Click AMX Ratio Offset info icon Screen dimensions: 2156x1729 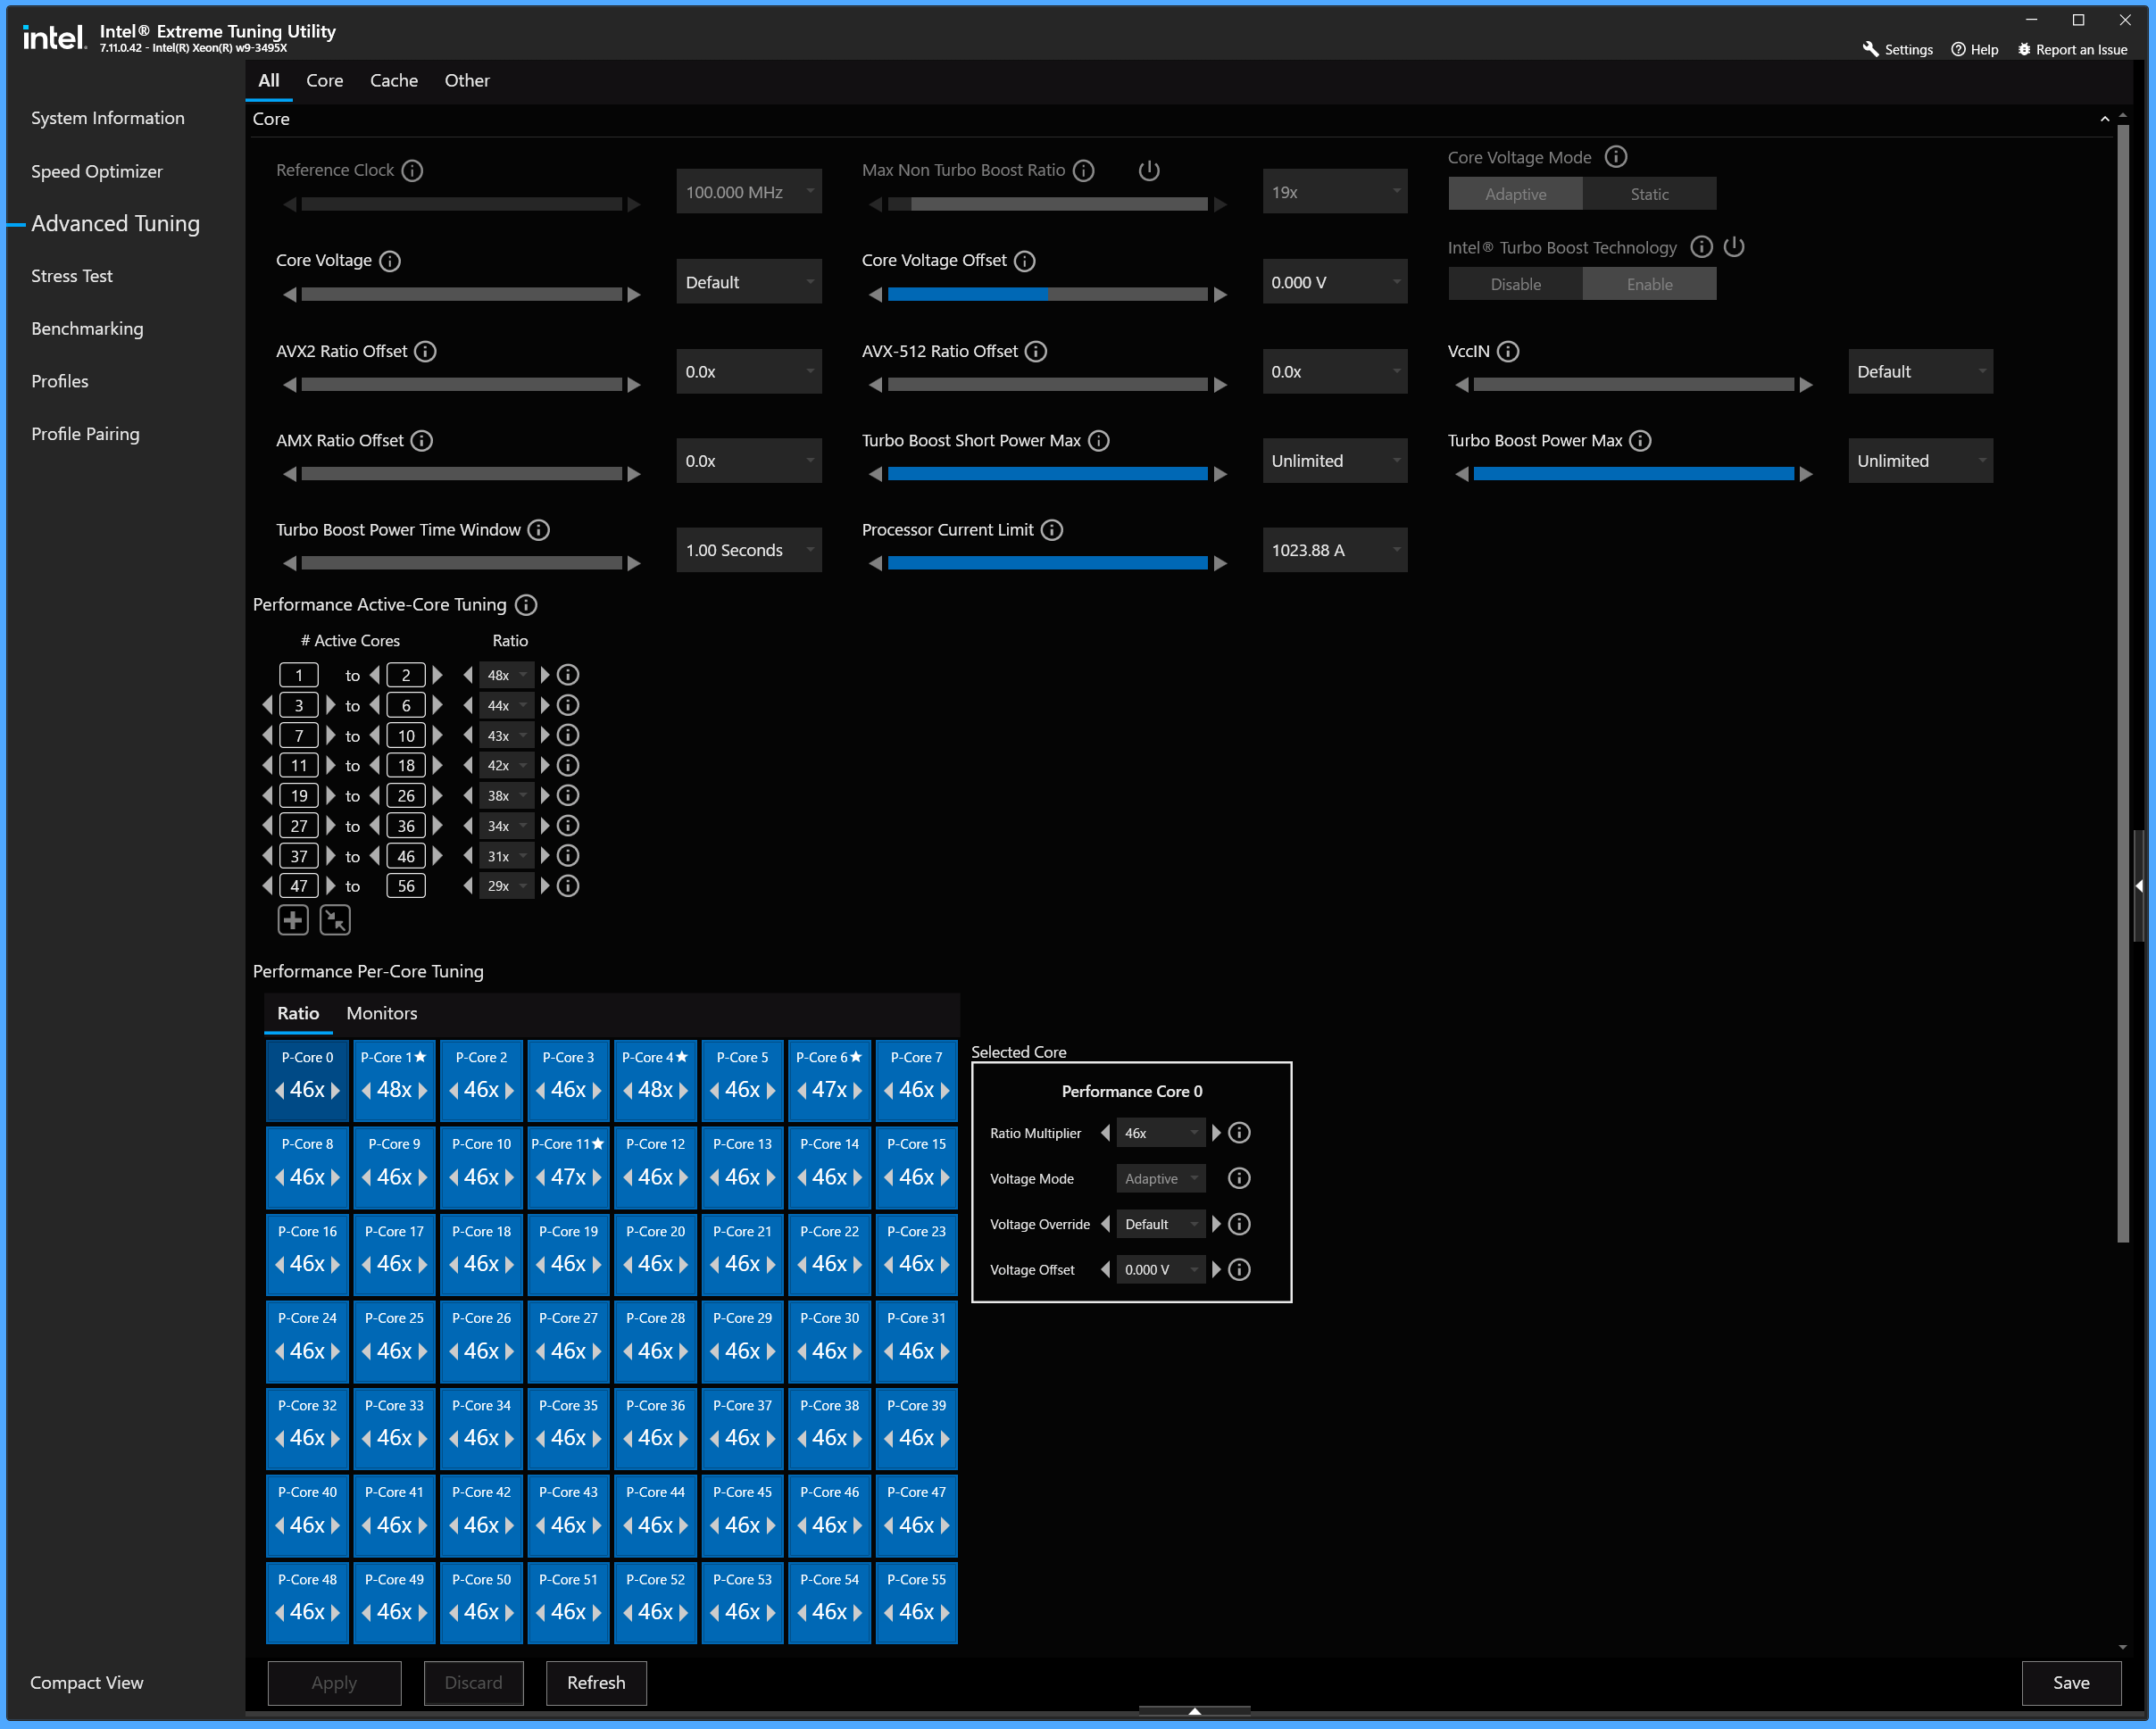tap(422, 441)
